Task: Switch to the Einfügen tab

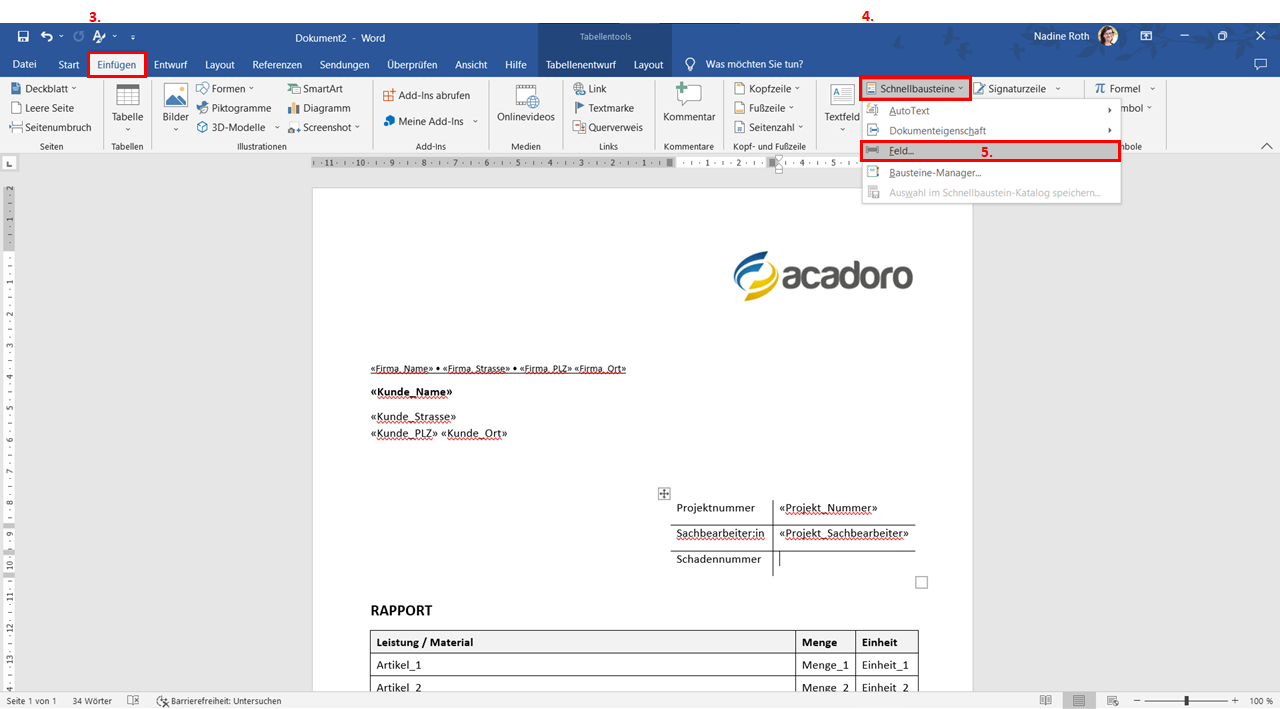Action: [117, 65]
